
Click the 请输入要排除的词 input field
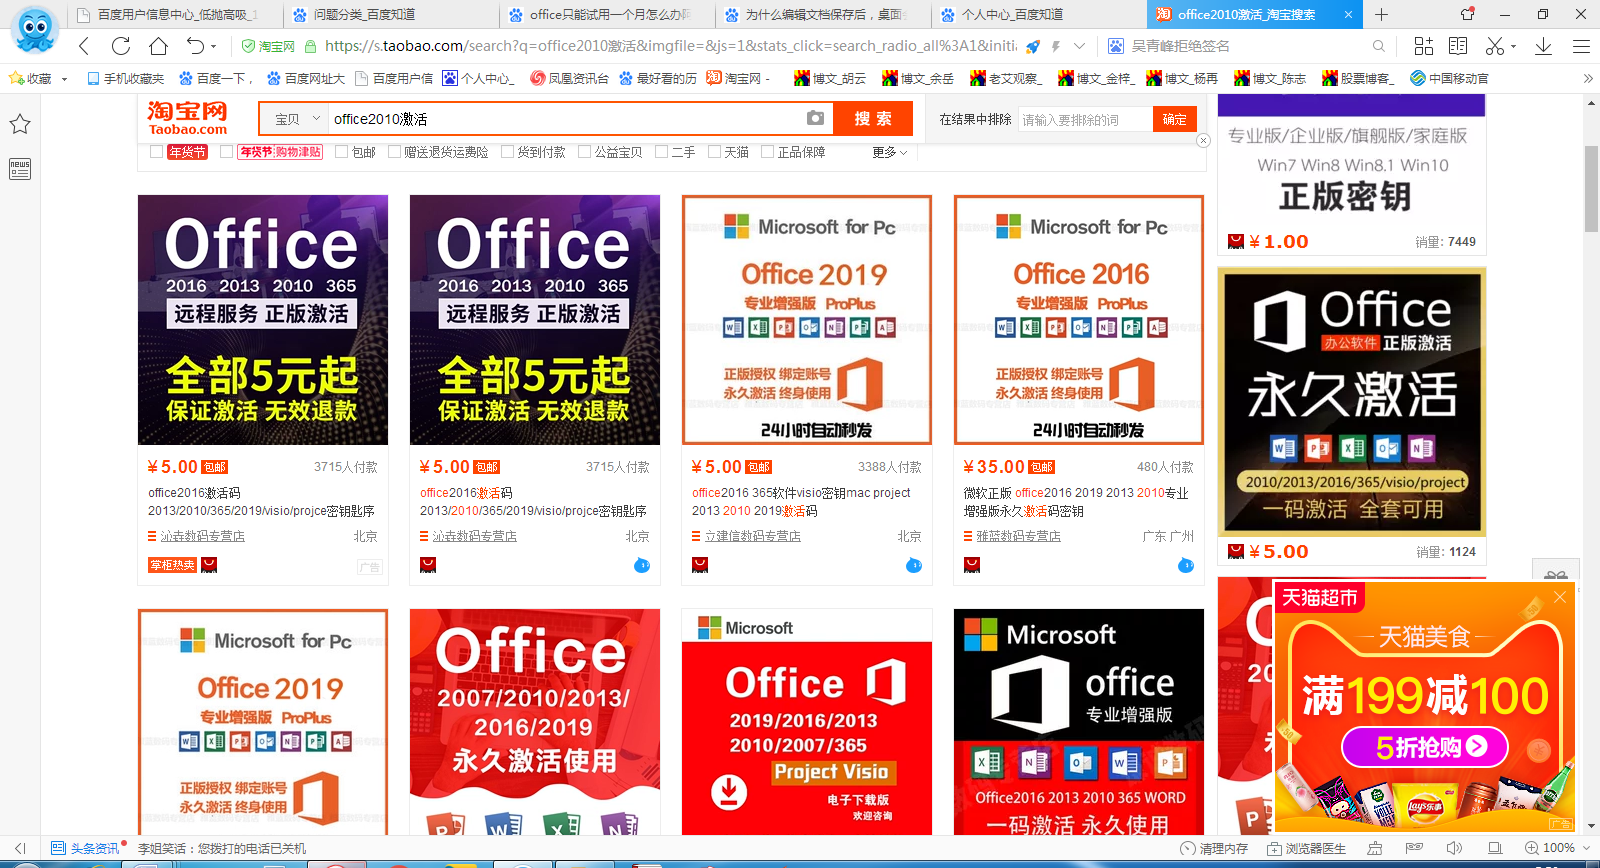(x=1085, y=119)
